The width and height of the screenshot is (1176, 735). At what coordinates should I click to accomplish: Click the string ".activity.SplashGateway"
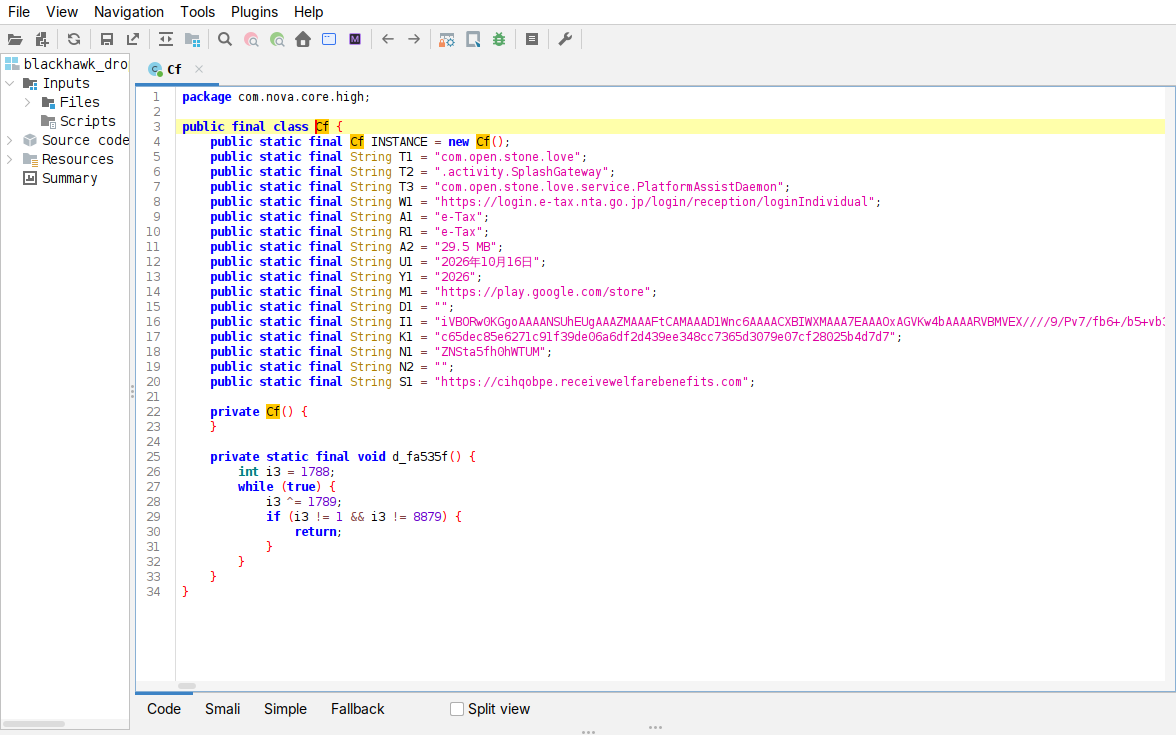(521, 172)
